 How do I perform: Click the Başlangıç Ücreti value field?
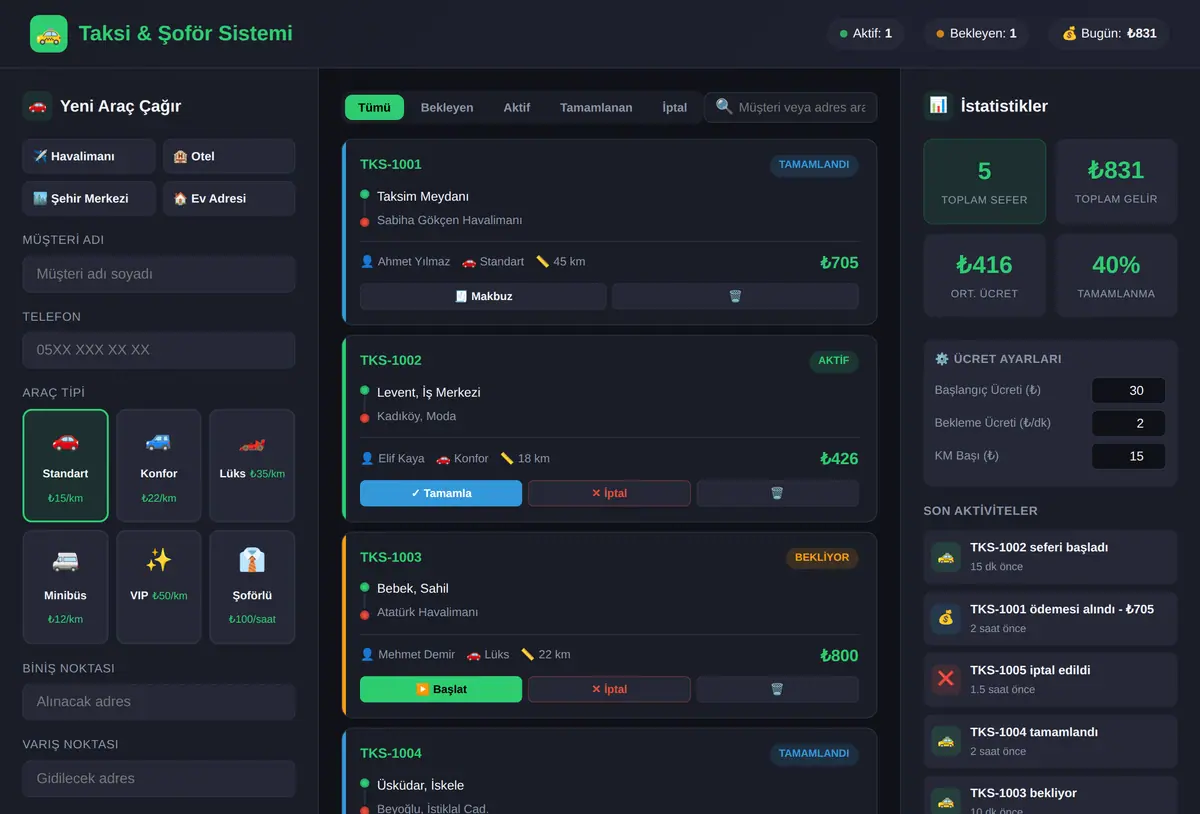point(1128,391)
